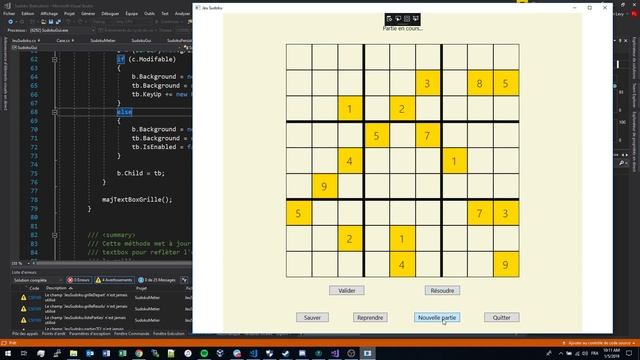This screenshot has height=360, width=640.
Task: Click the second icon in sudoku debug toolbar
Action: pos(398,19)
